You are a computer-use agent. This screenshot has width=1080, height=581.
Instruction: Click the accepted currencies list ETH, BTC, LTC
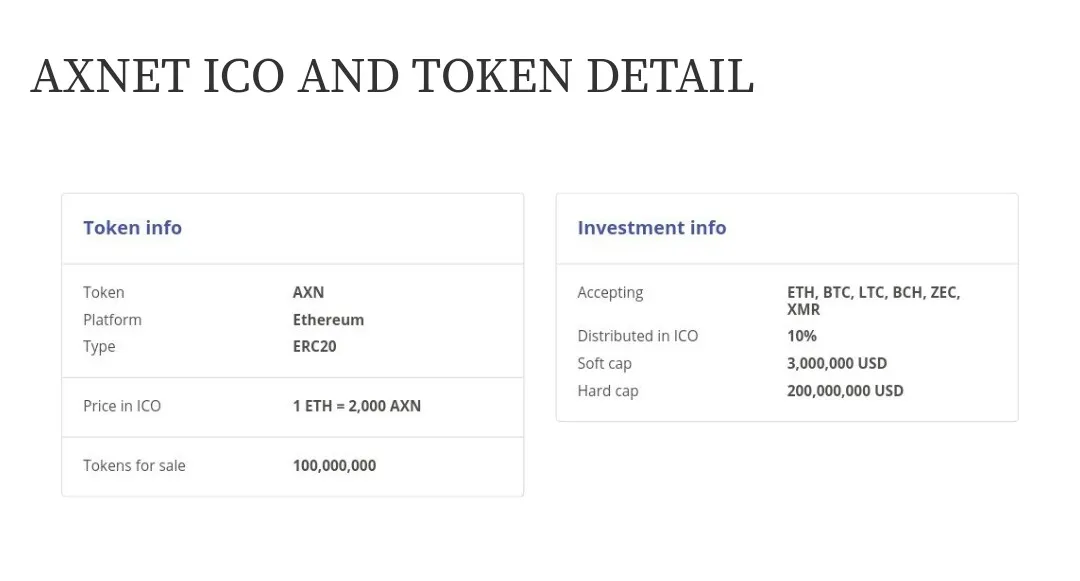pos(873,301)
